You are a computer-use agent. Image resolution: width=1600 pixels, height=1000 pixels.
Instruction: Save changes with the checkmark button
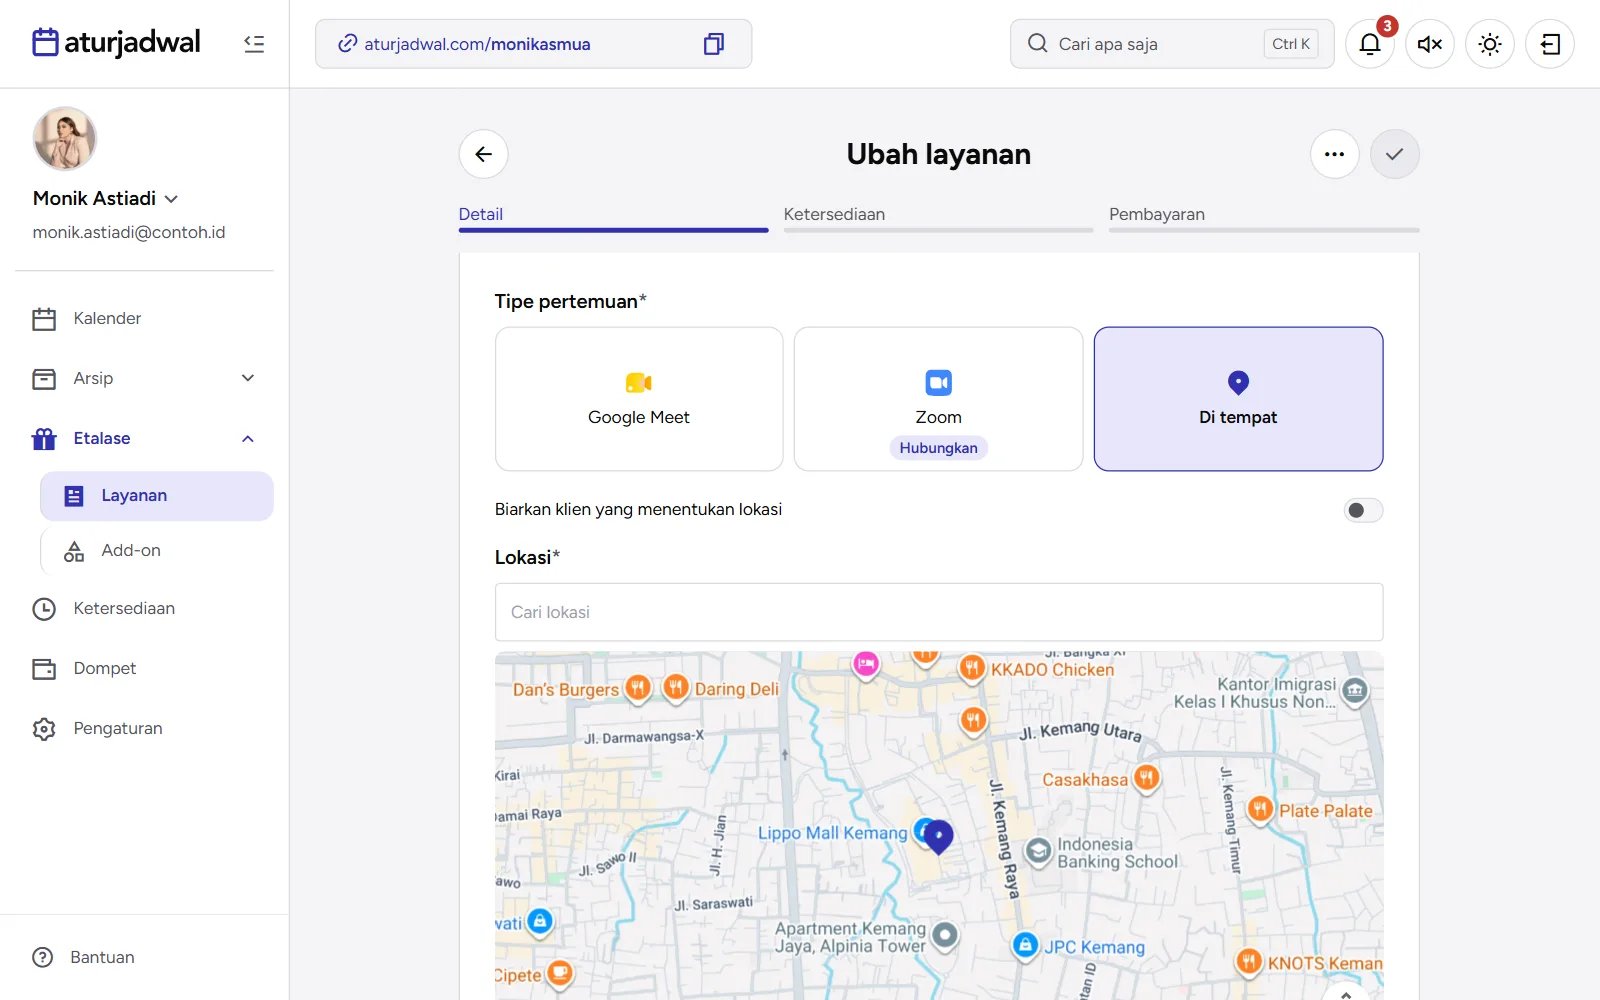pyautogui.click(x=1395, y=154)
